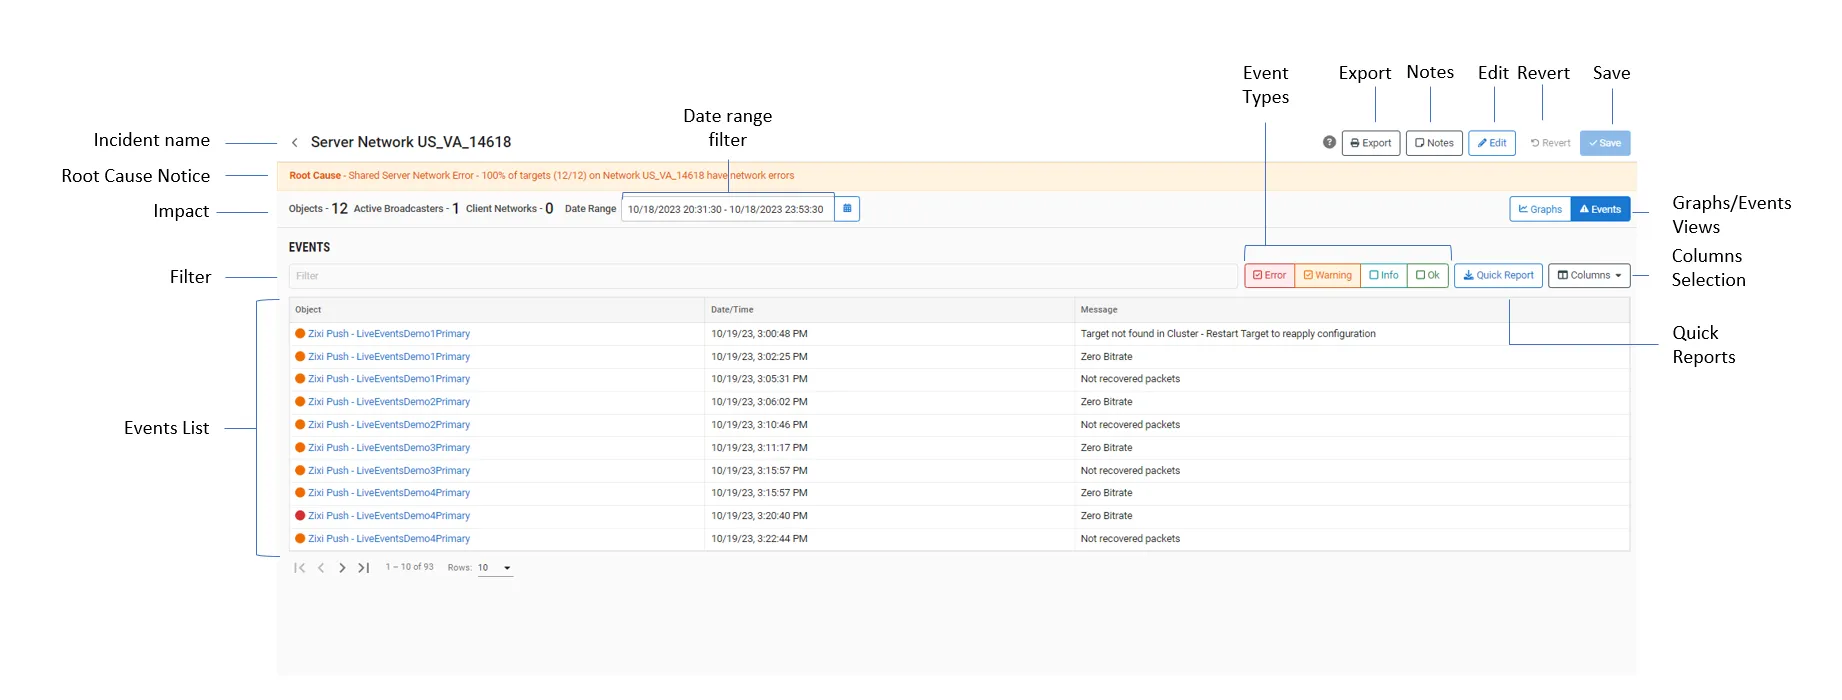
Task: Open LiveEventsDemo1Primary link dated 3:00:48 PM
Action: (x=389, y=334)
